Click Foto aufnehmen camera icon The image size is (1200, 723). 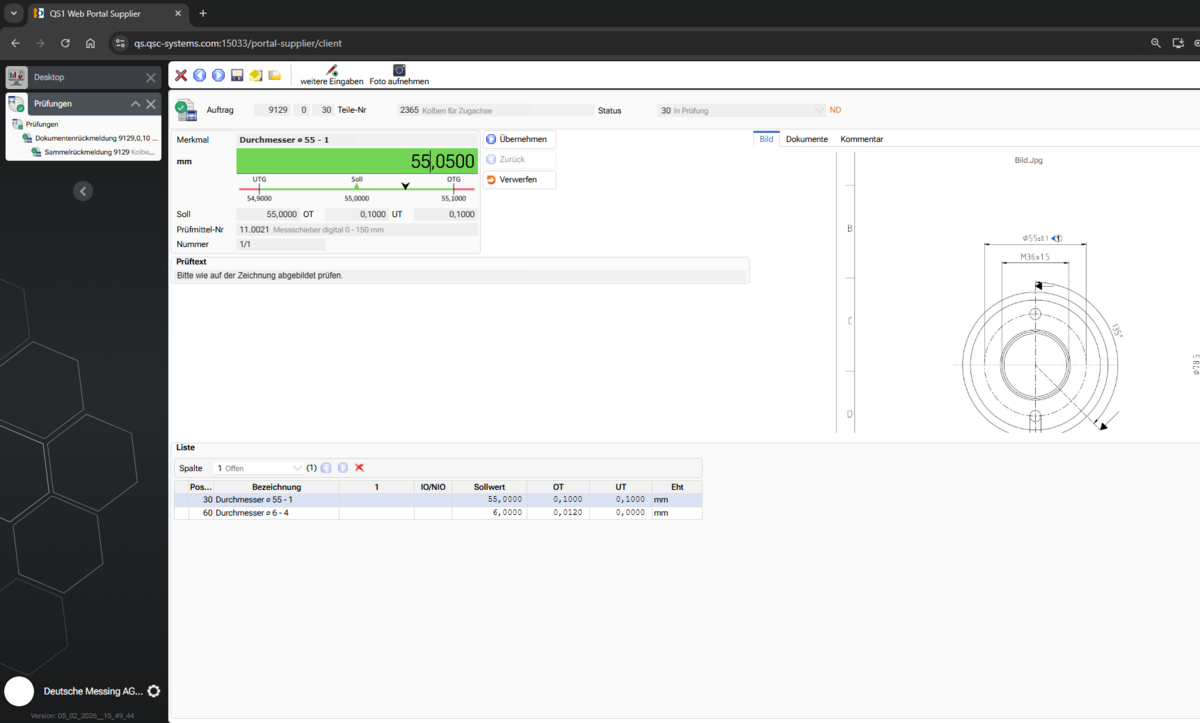(399, 75)
